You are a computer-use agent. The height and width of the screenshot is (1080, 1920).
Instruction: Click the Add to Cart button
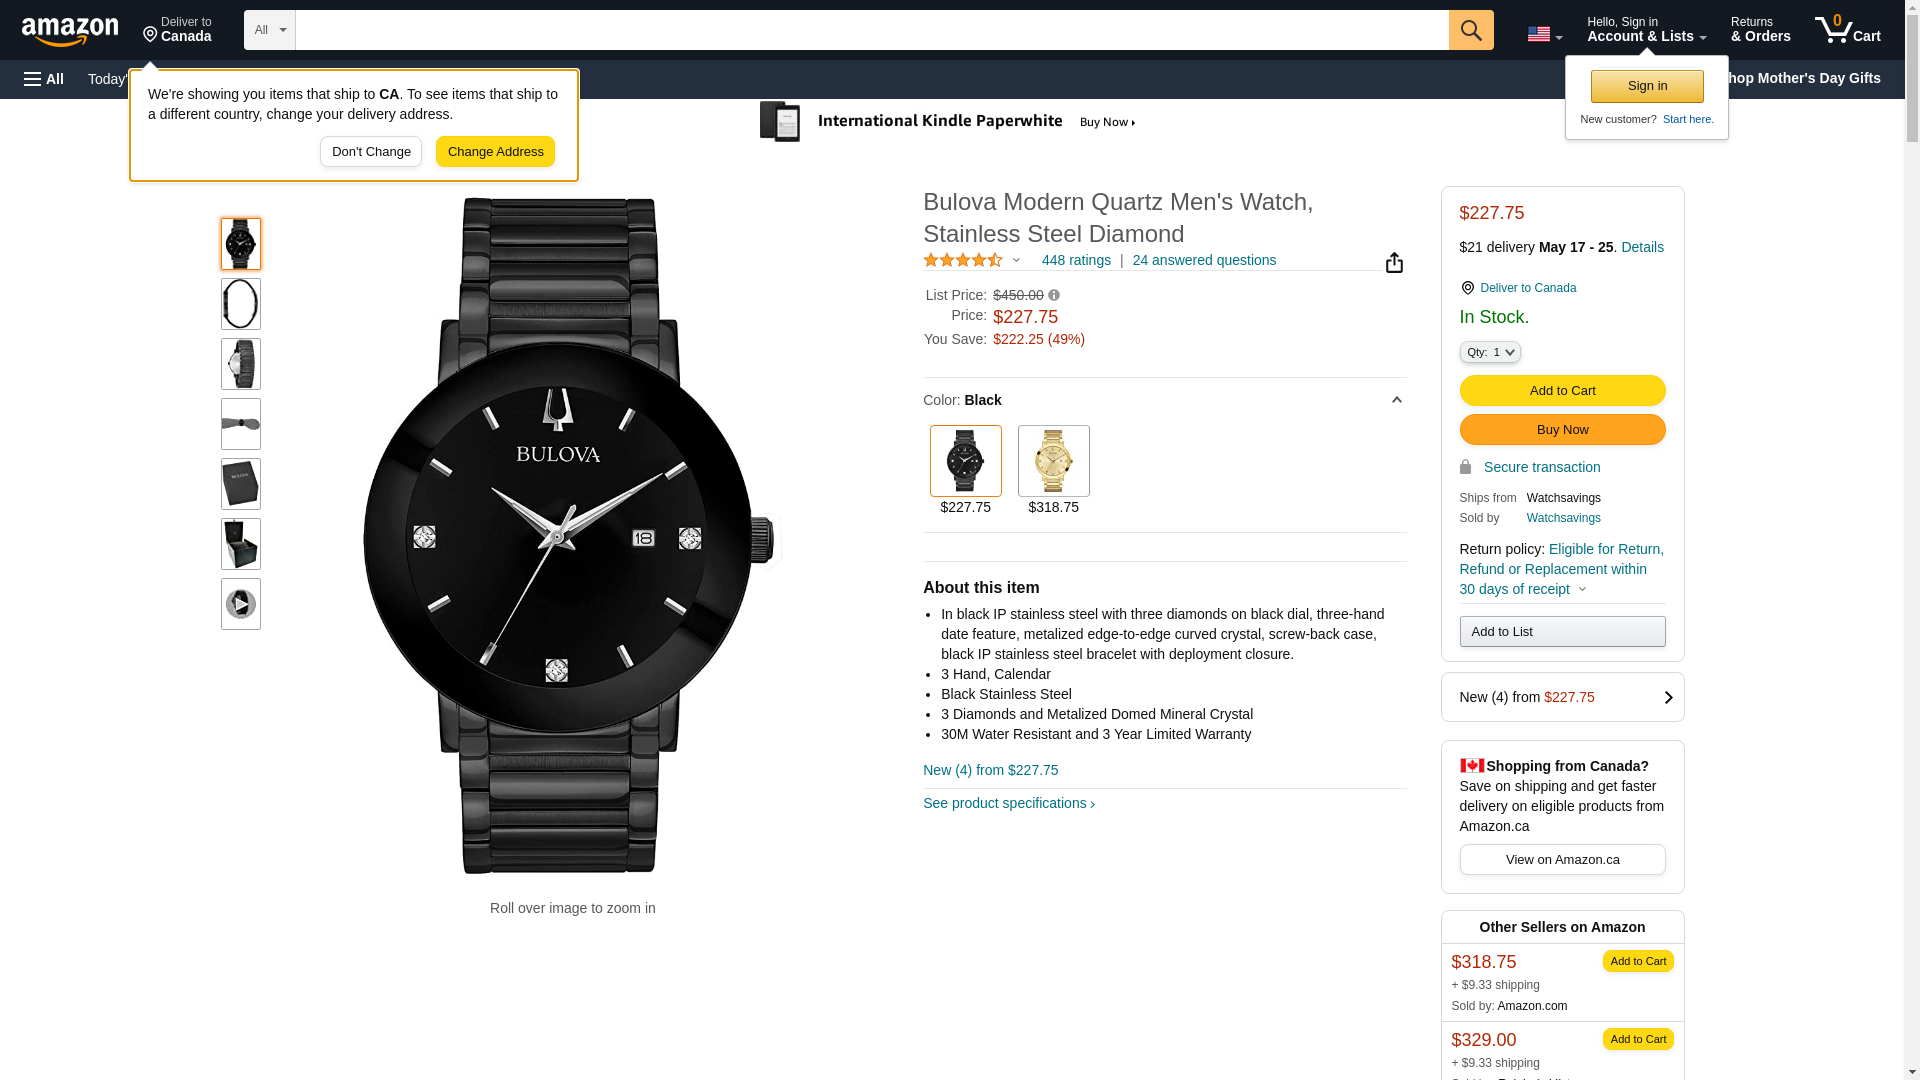1562,390
